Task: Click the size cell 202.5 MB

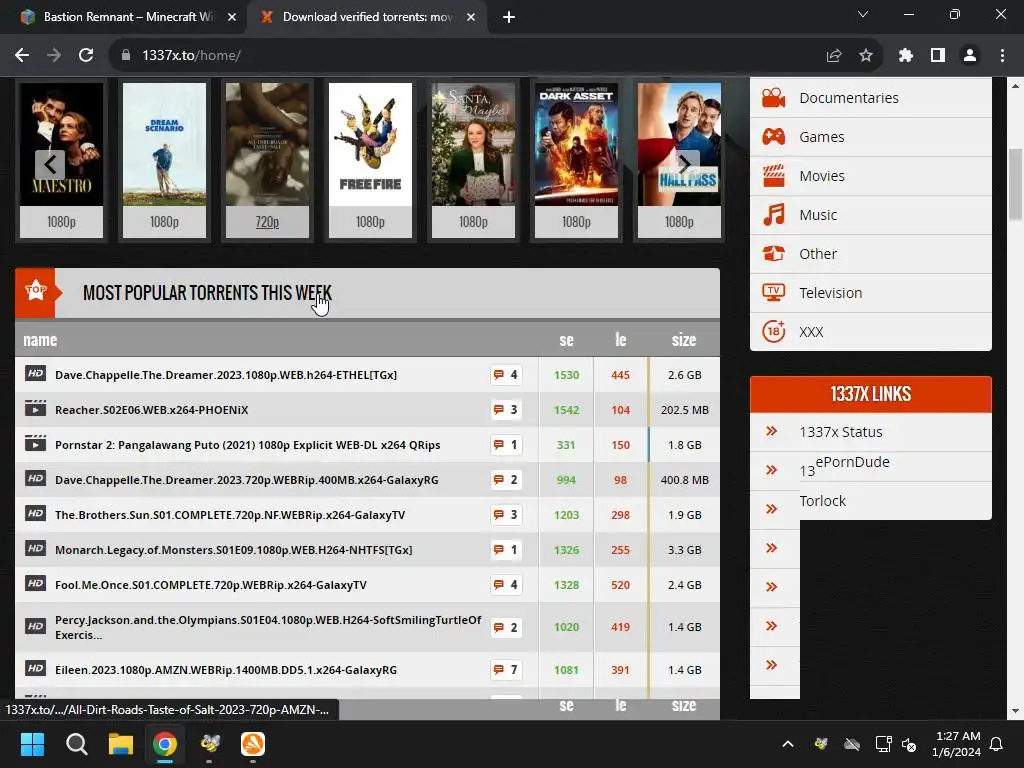Action: (x=684, y=410)
